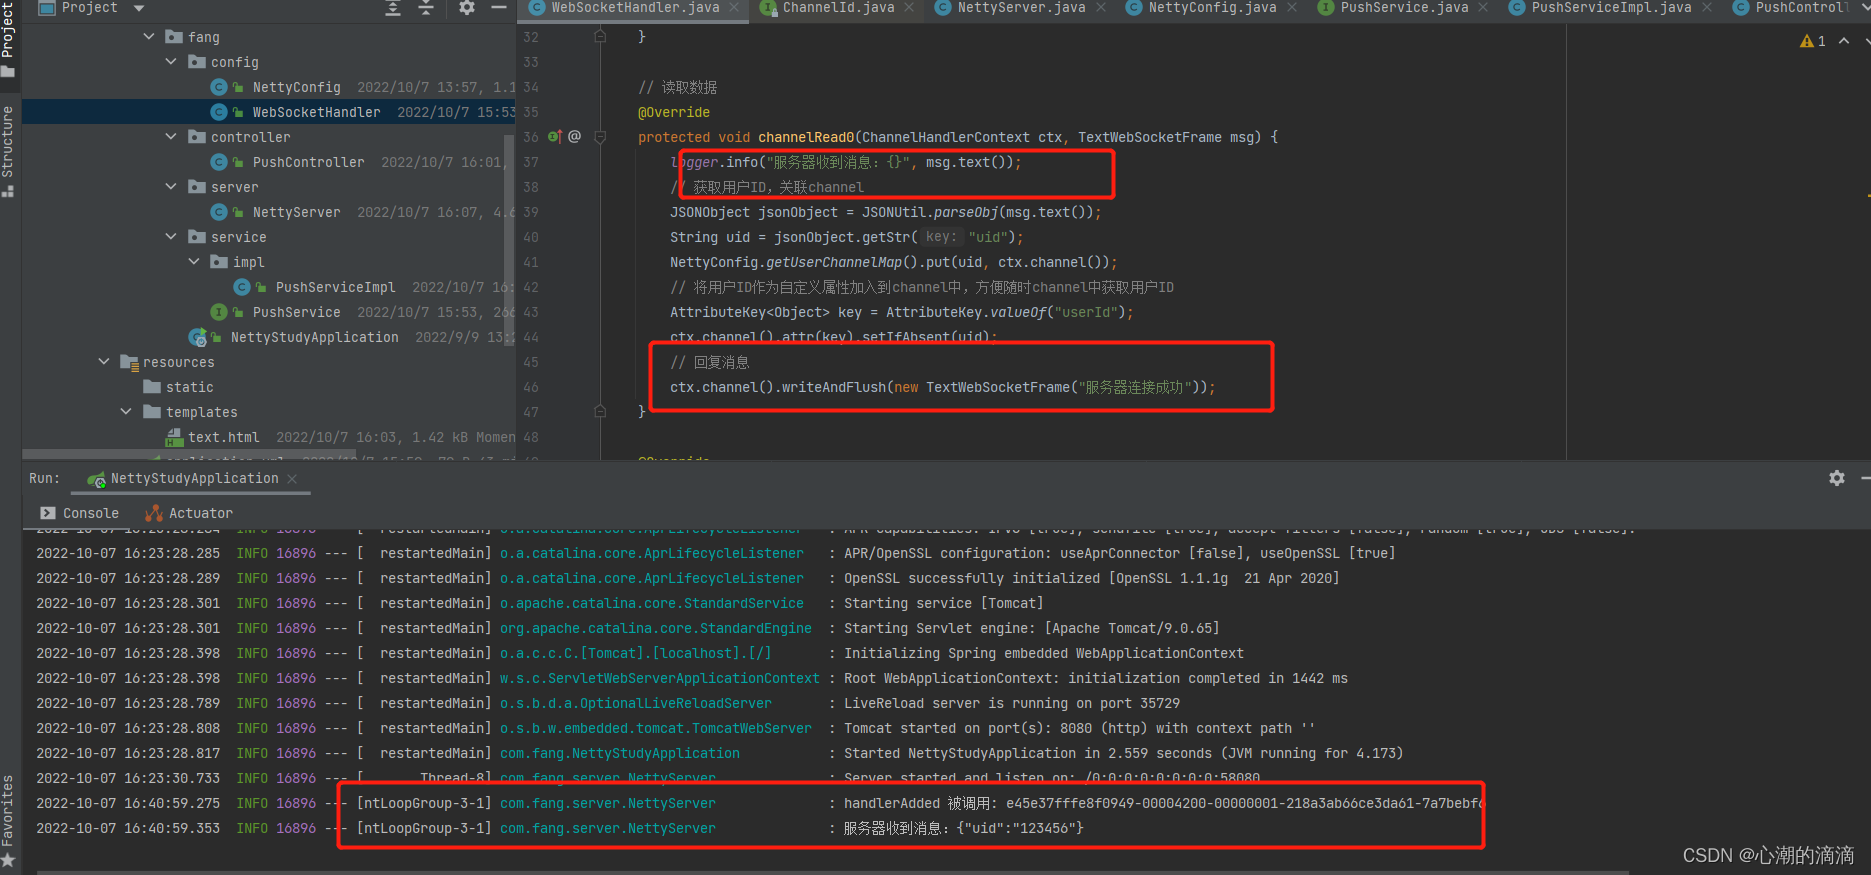Close the NettyConfig.java tab

click(1292, 8)
